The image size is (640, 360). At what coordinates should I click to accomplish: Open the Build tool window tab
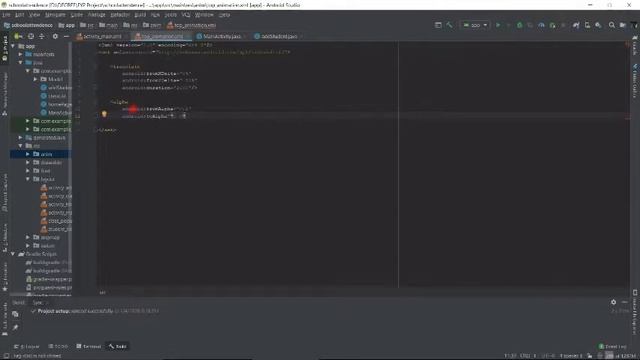(x=118, y=347)
